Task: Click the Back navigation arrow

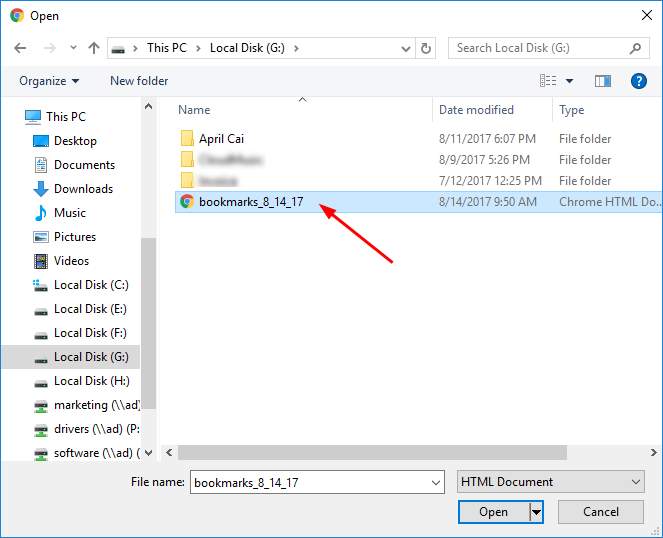Action: [x=20, y=48]
